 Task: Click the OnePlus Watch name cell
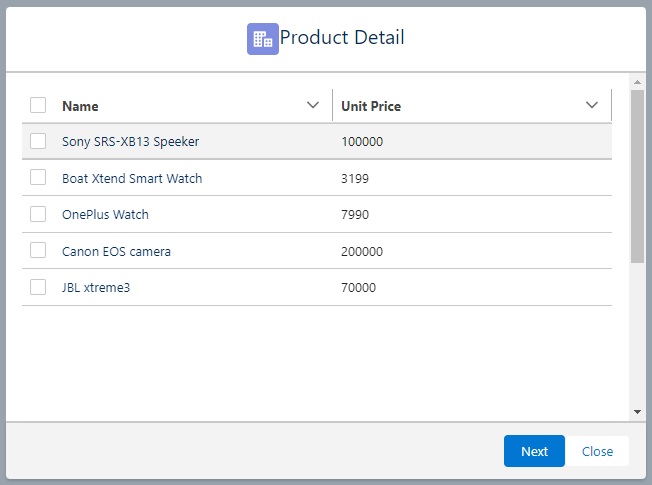105,215
